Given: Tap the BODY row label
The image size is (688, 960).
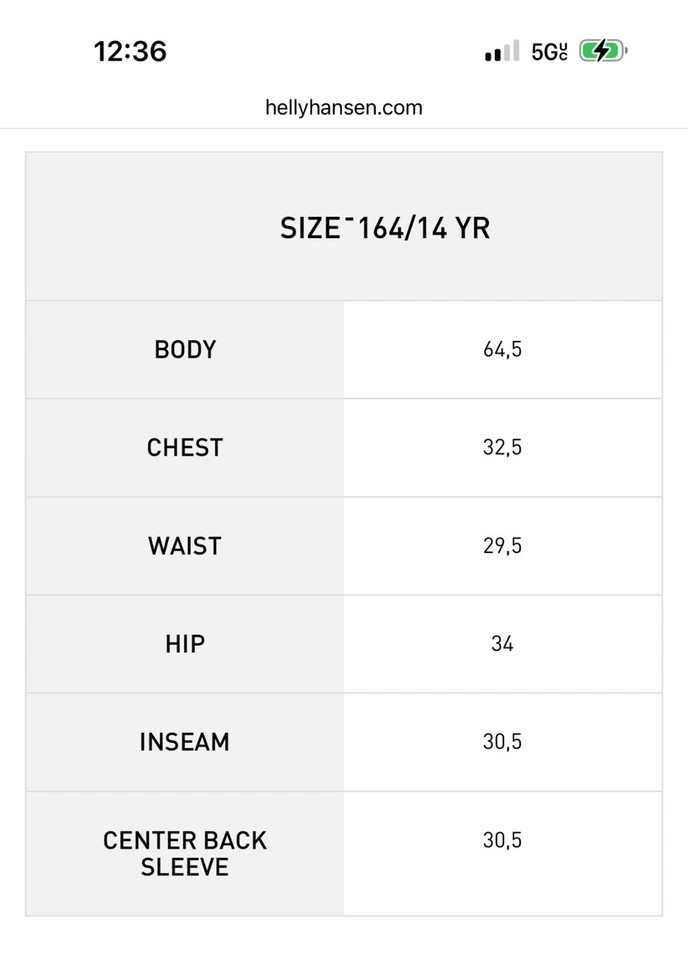Looking at the screenshot, I should click(x=185, y=350).
